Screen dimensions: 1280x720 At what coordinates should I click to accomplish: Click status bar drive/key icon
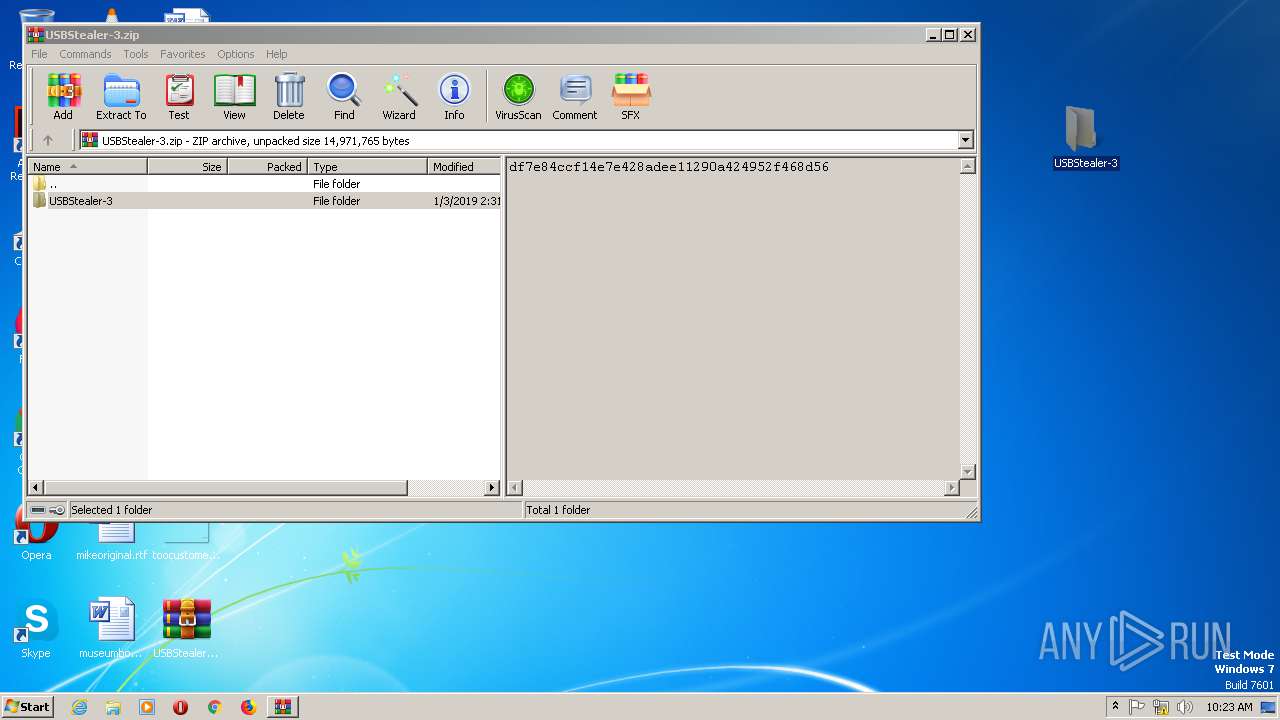47,510
